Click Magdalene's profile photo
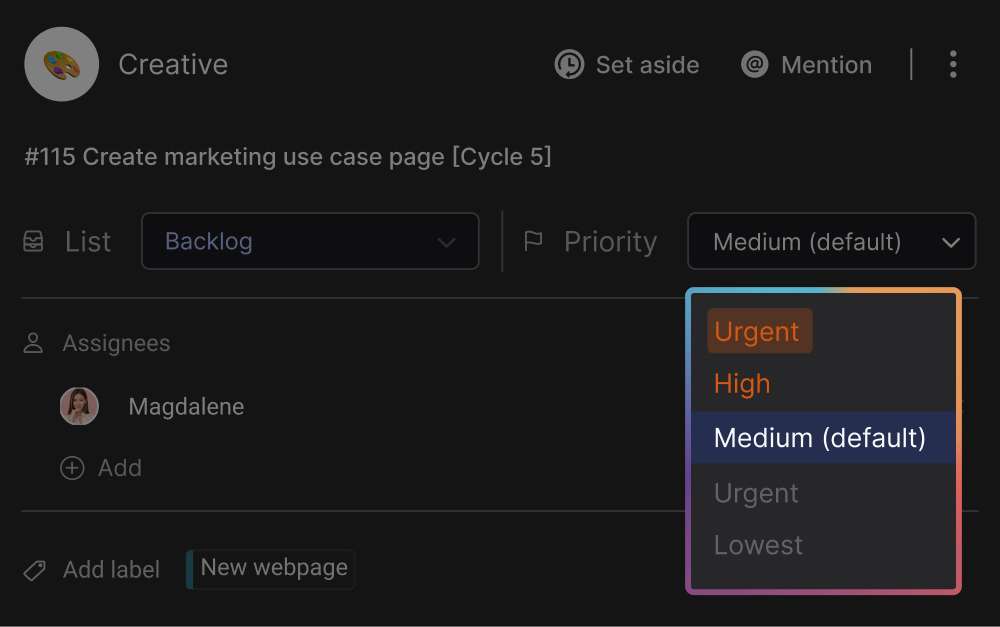Viewport: 1000px width, 627px height. coord(79,407)
